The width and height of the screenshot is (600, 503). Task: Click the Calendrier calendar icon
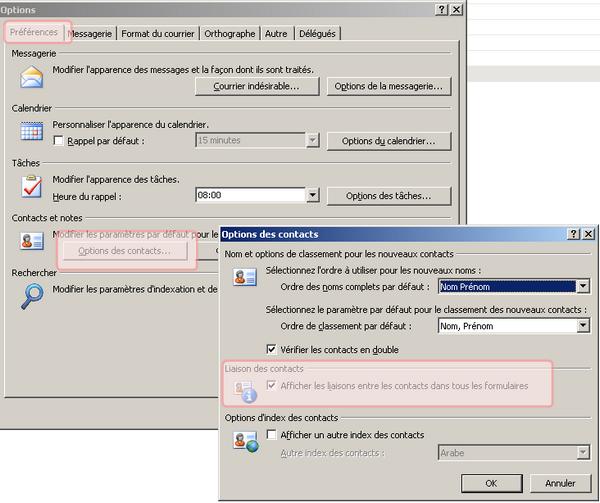[x=33, y=131]
